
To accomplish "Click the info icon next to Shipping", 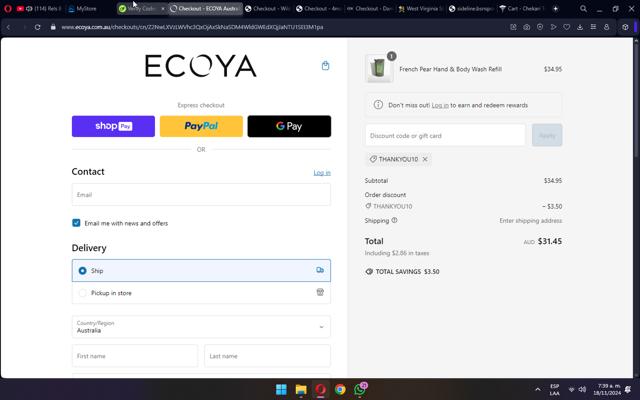I will pyautogui.click(x=394, y=220).
